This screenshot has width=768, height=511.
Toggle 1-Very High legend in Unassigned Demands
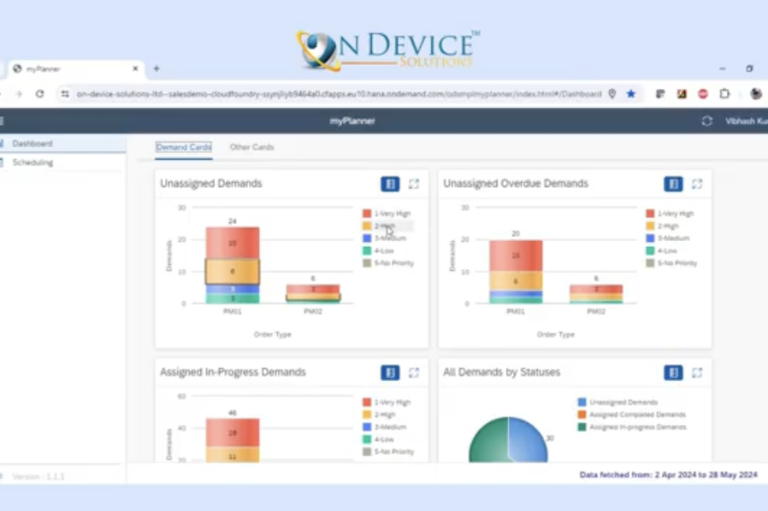(x=388, y=214)
